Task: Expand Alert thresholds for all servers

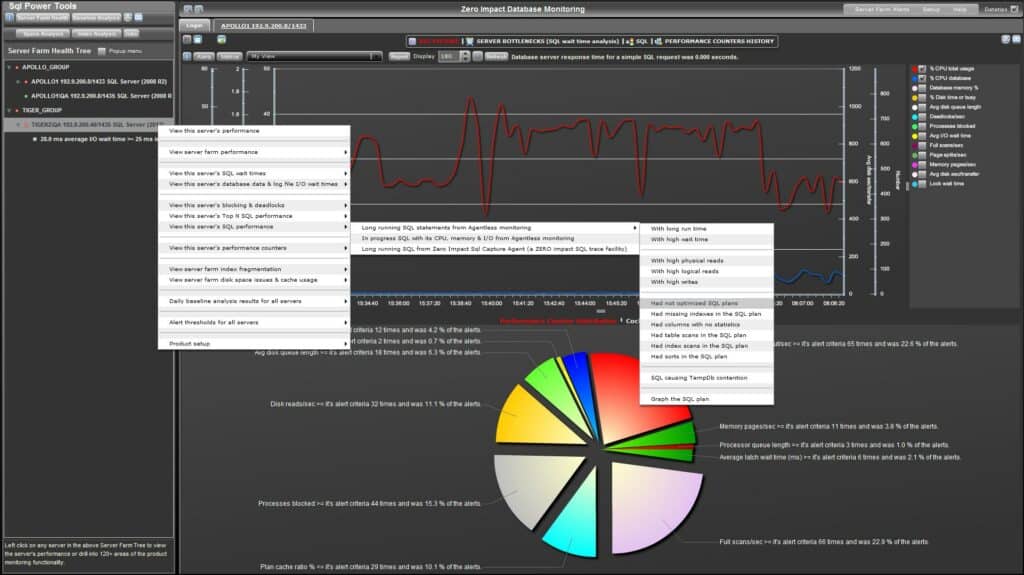Action: click(x=254, y=323)
